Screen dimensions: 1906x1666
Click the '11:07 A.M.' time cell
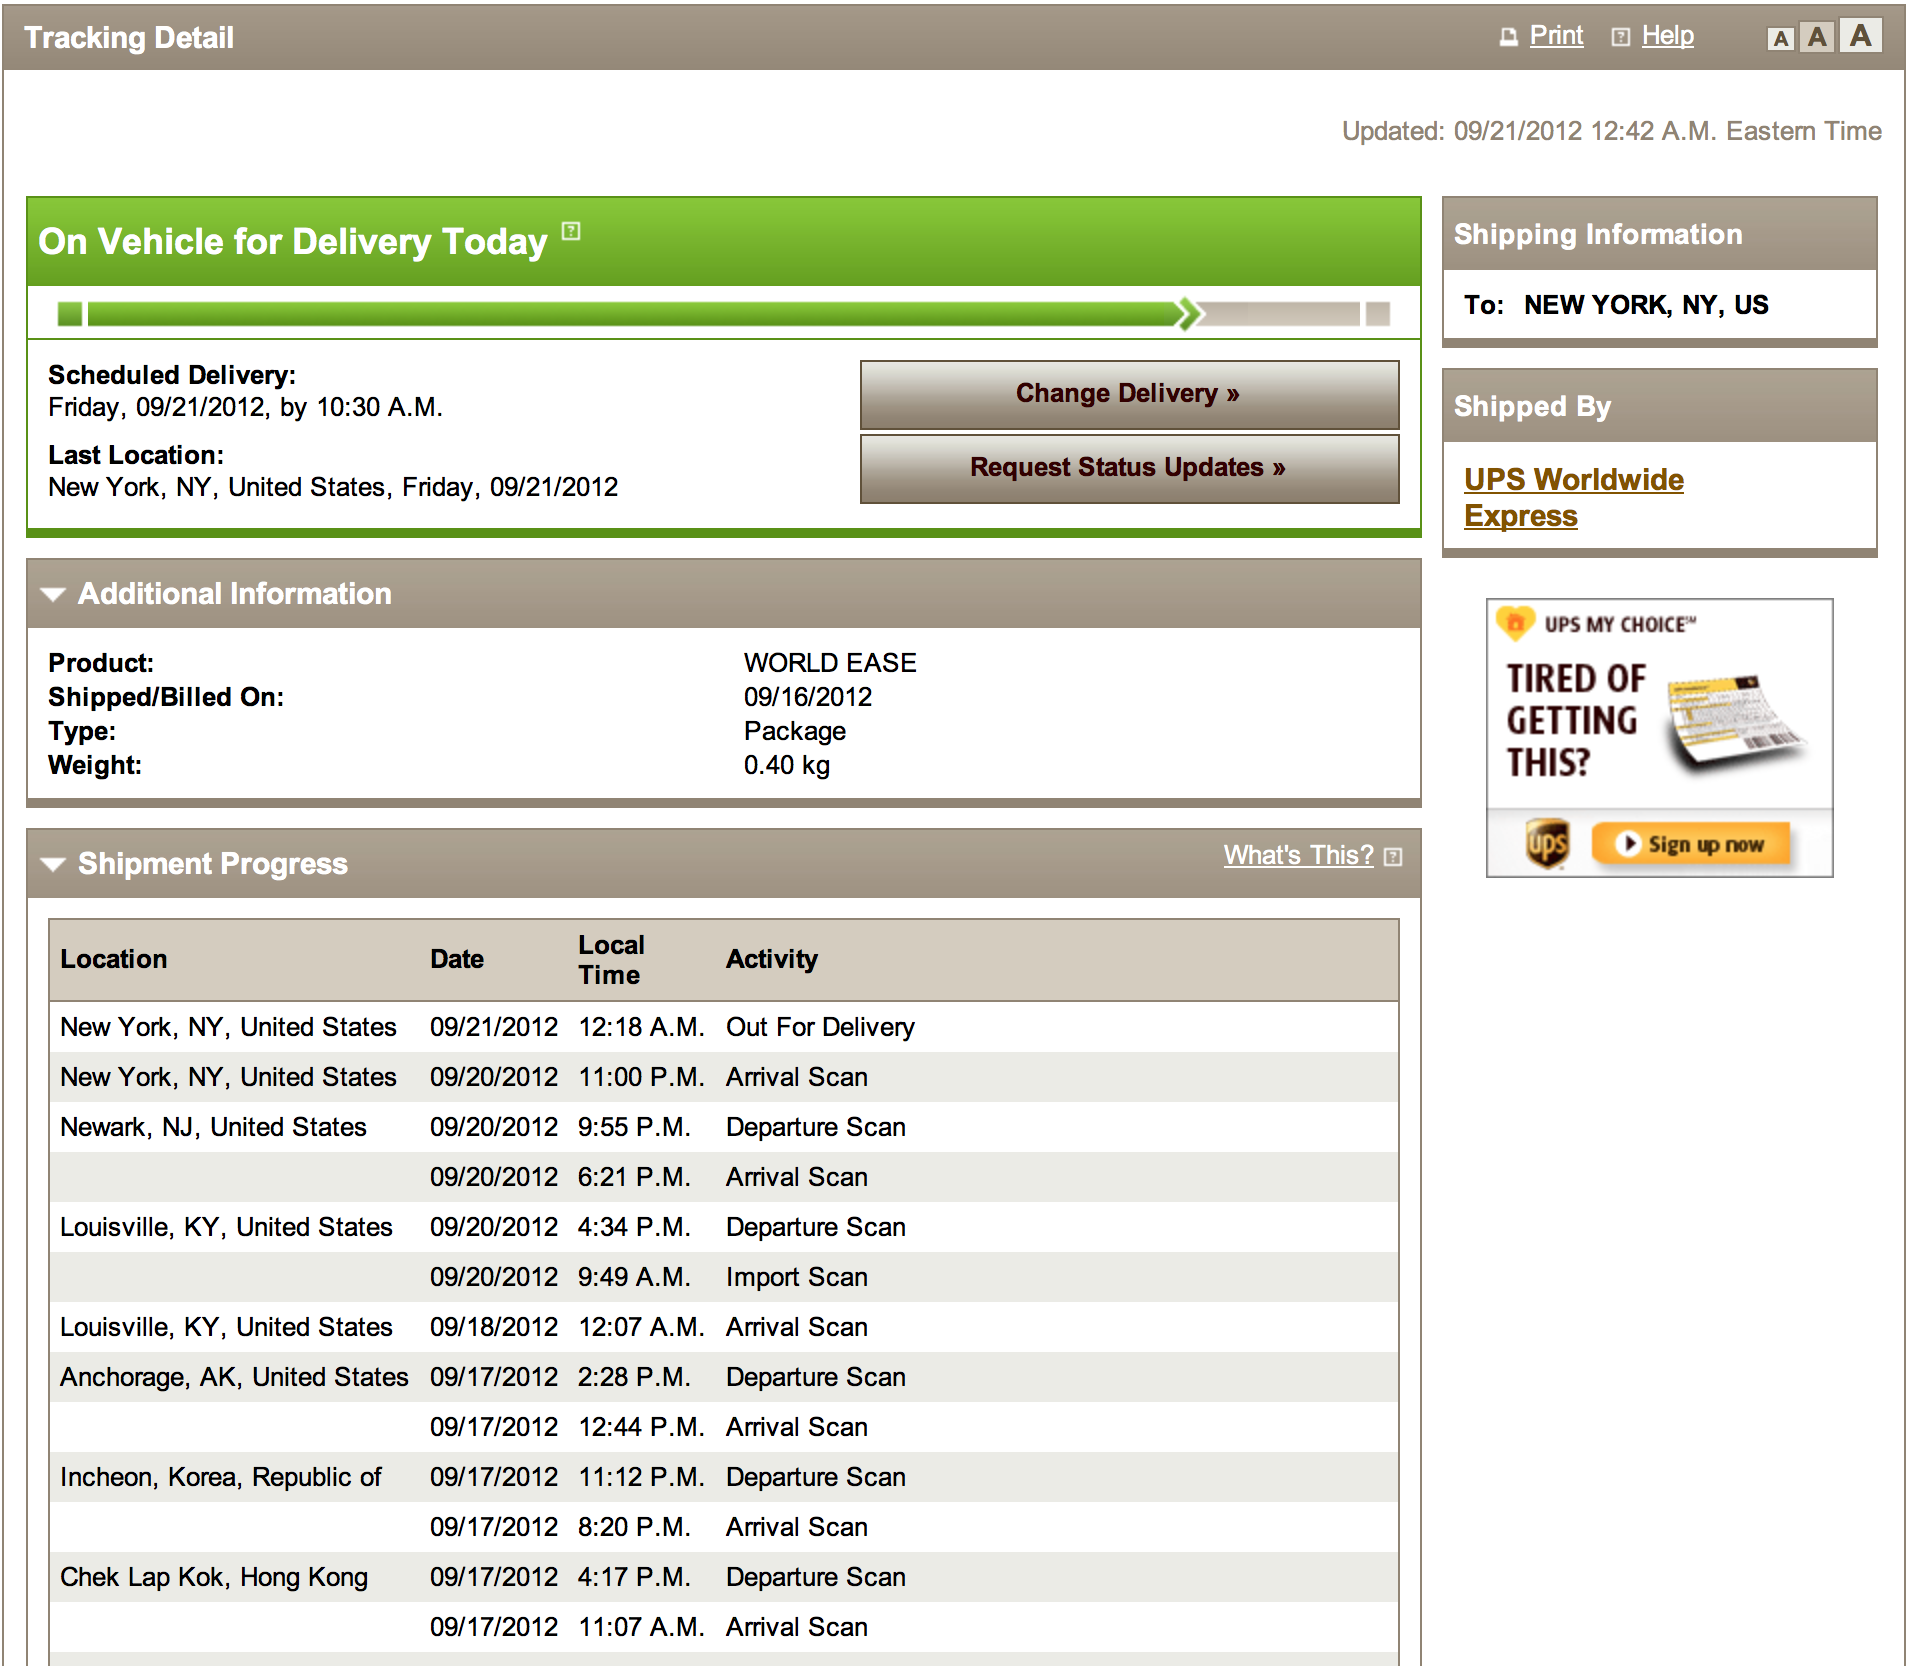(x=641, y=1627)
